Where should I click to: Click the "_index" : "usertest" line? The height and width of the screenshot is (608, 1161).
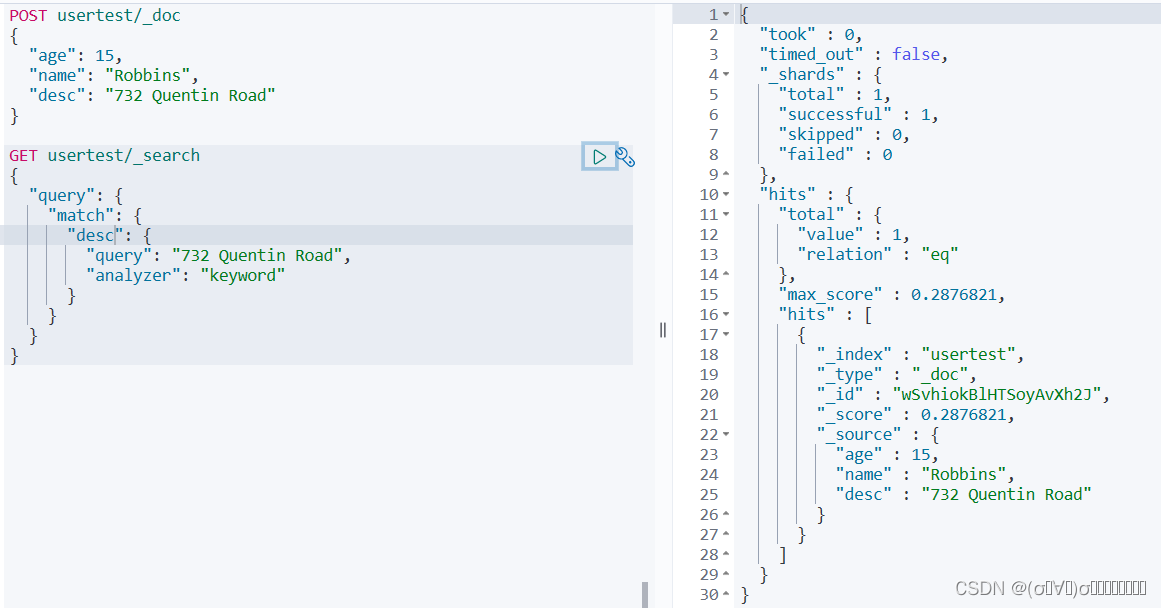[920, 355]
